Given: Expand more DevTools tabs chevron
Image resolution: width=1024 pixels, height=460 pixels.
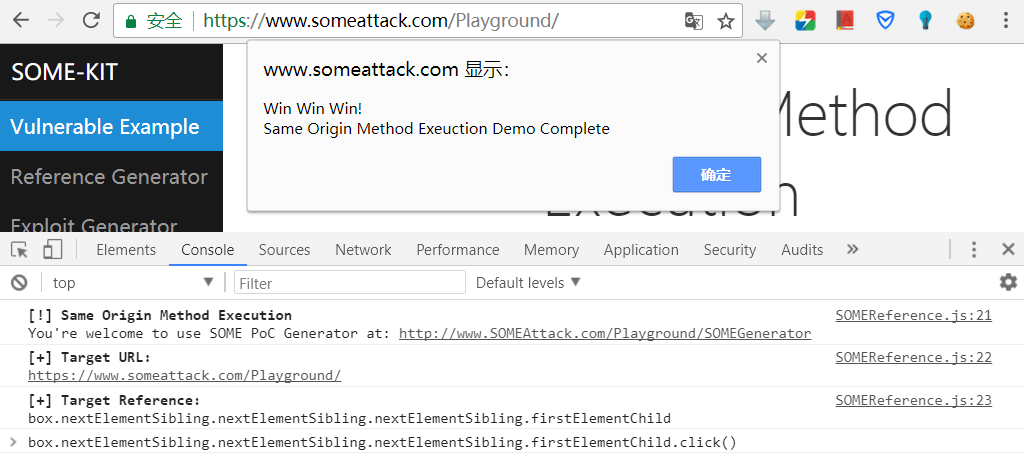Looking at the screenshot, I should click(x=852, y=249).
